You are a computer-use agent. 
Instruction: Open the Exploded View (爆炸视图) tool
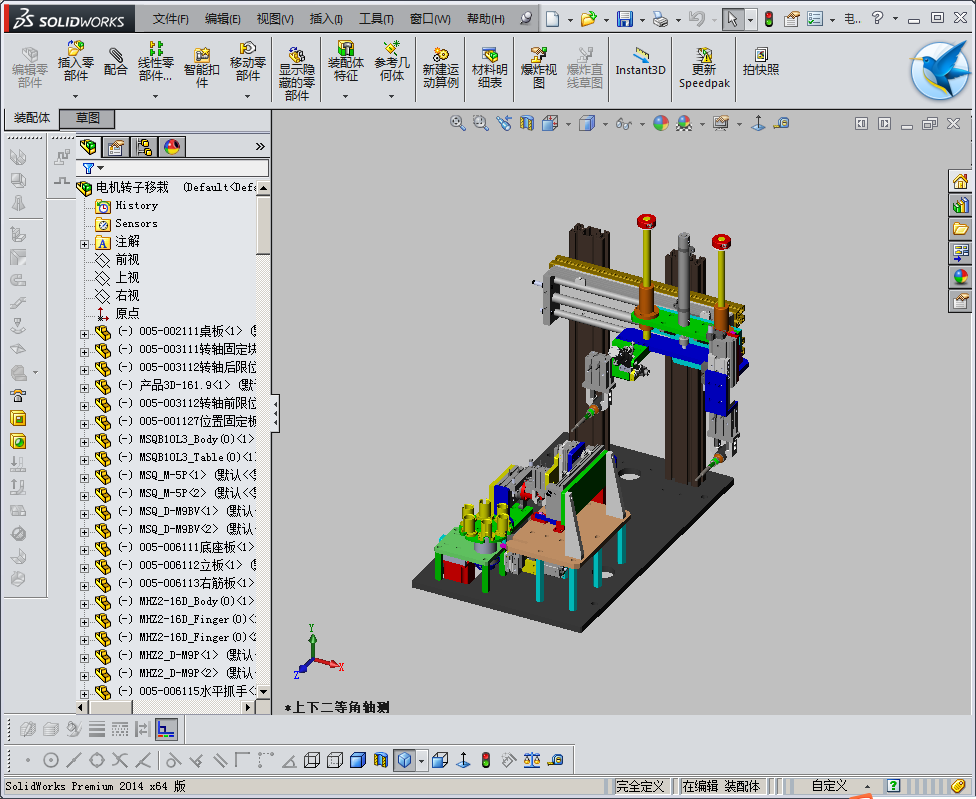pos(539,62)
